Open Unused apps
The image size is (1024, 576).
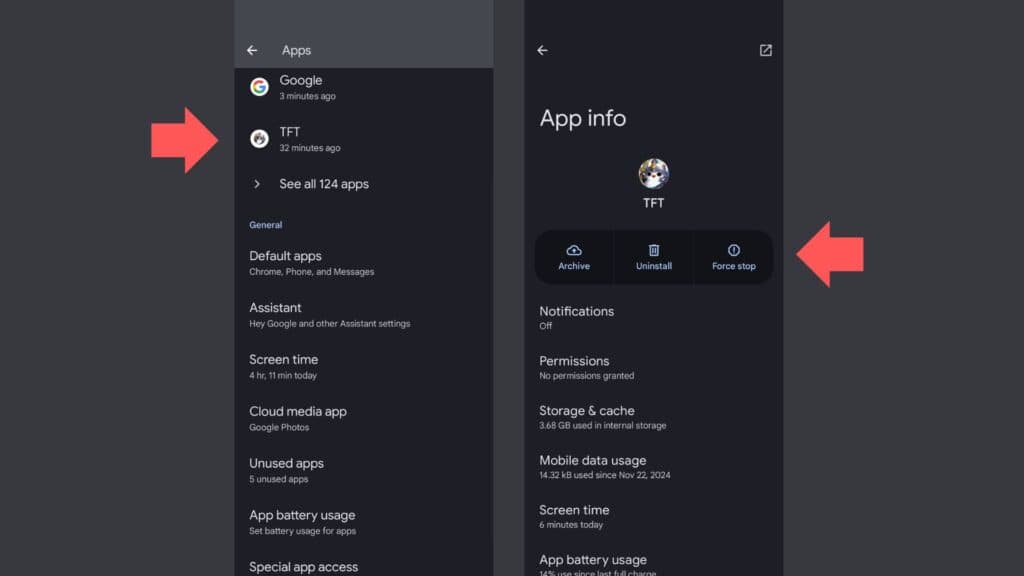click(x=286, y=470)
